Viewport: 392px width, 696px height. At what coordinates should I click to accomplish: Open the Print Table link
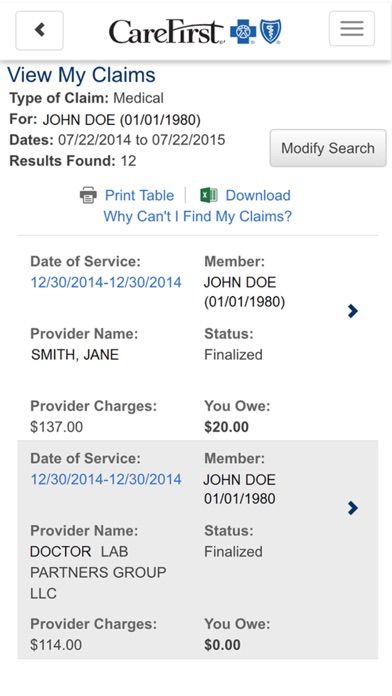[139, 195]
